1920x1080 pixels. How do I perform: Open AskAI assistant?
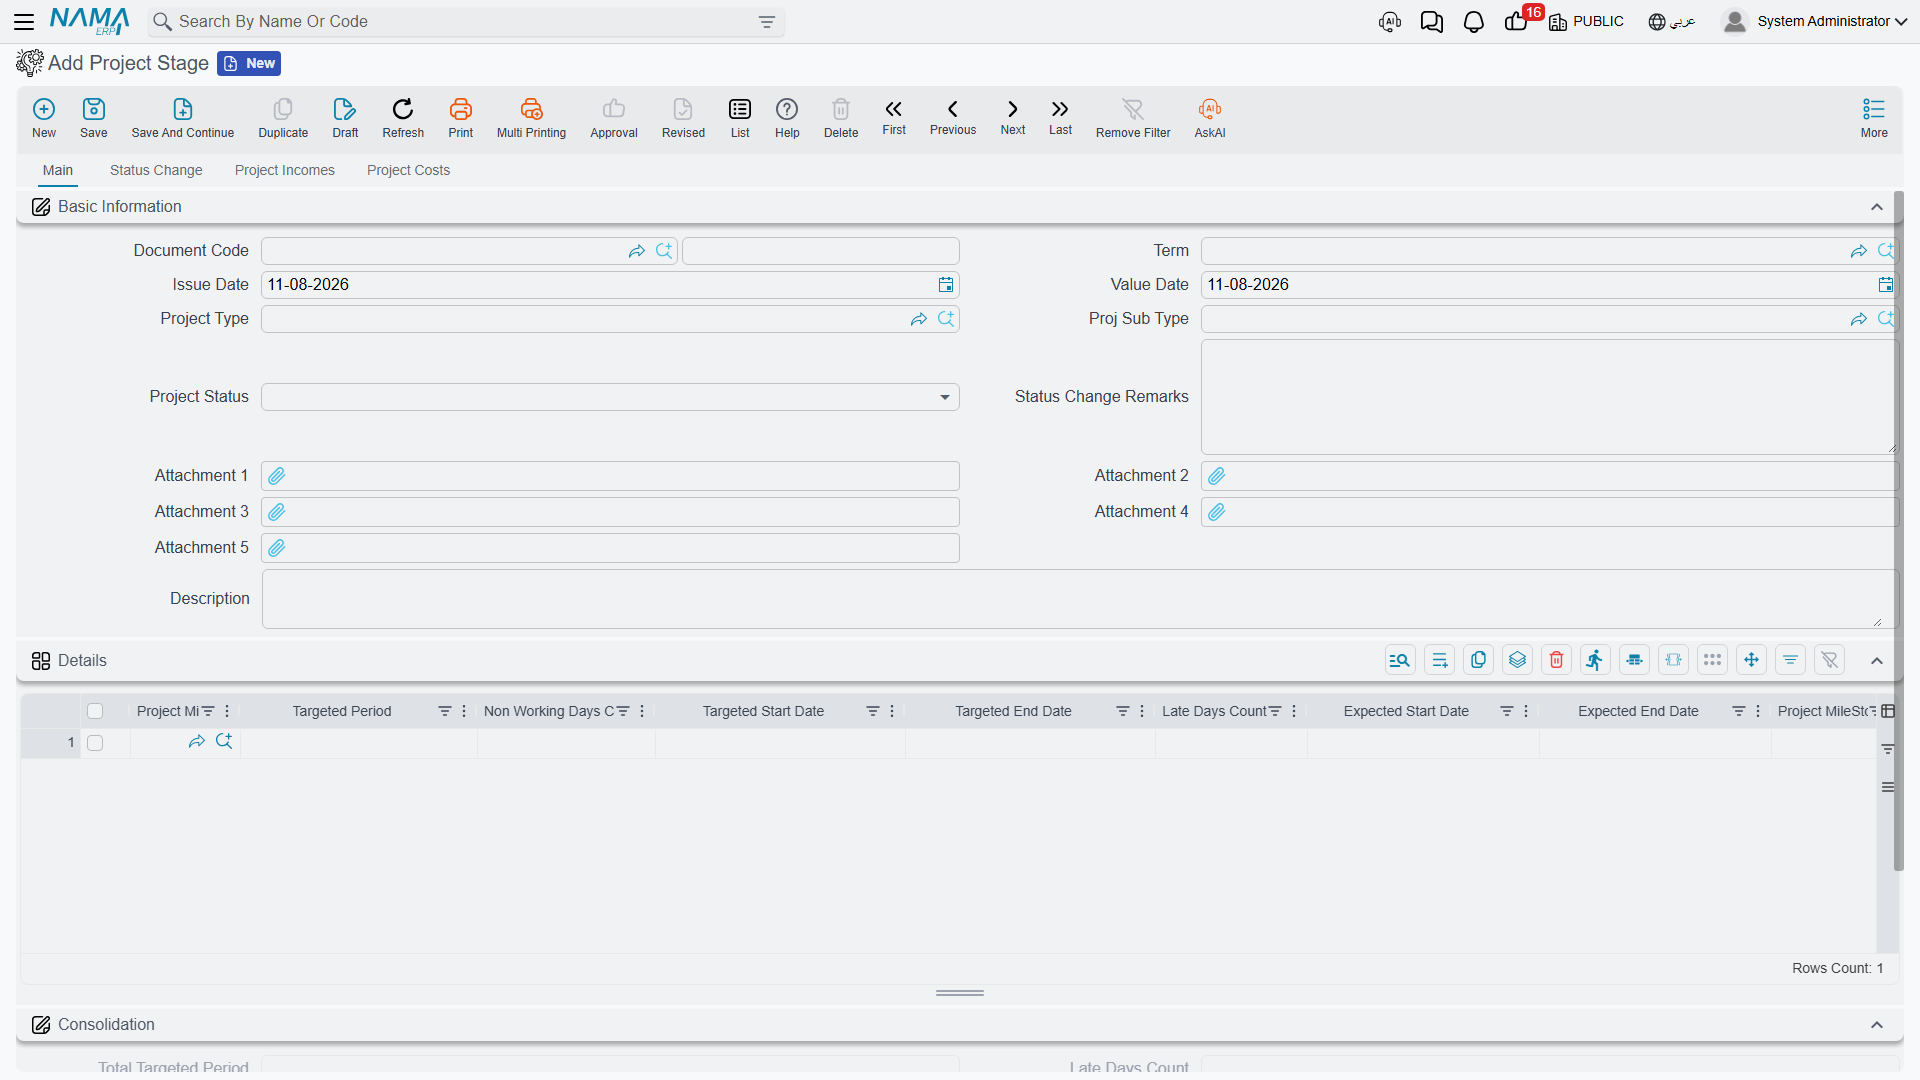[1210, 118]
